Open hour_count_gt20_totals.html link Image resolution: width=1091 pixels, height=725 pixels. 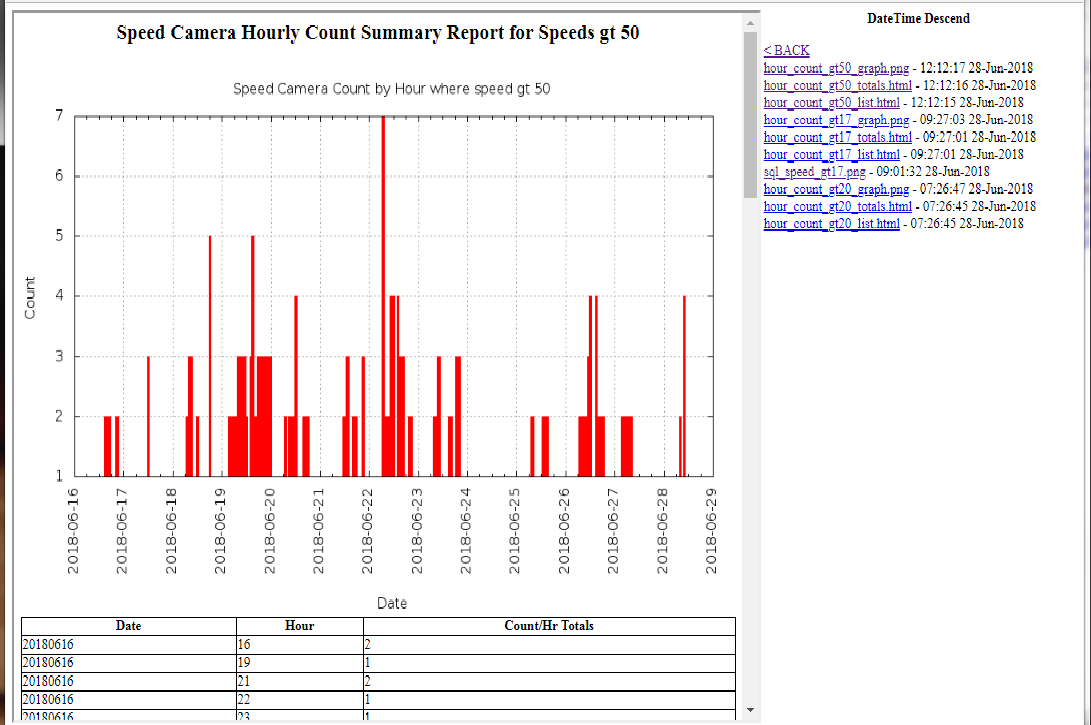click(x=837, y=206)
